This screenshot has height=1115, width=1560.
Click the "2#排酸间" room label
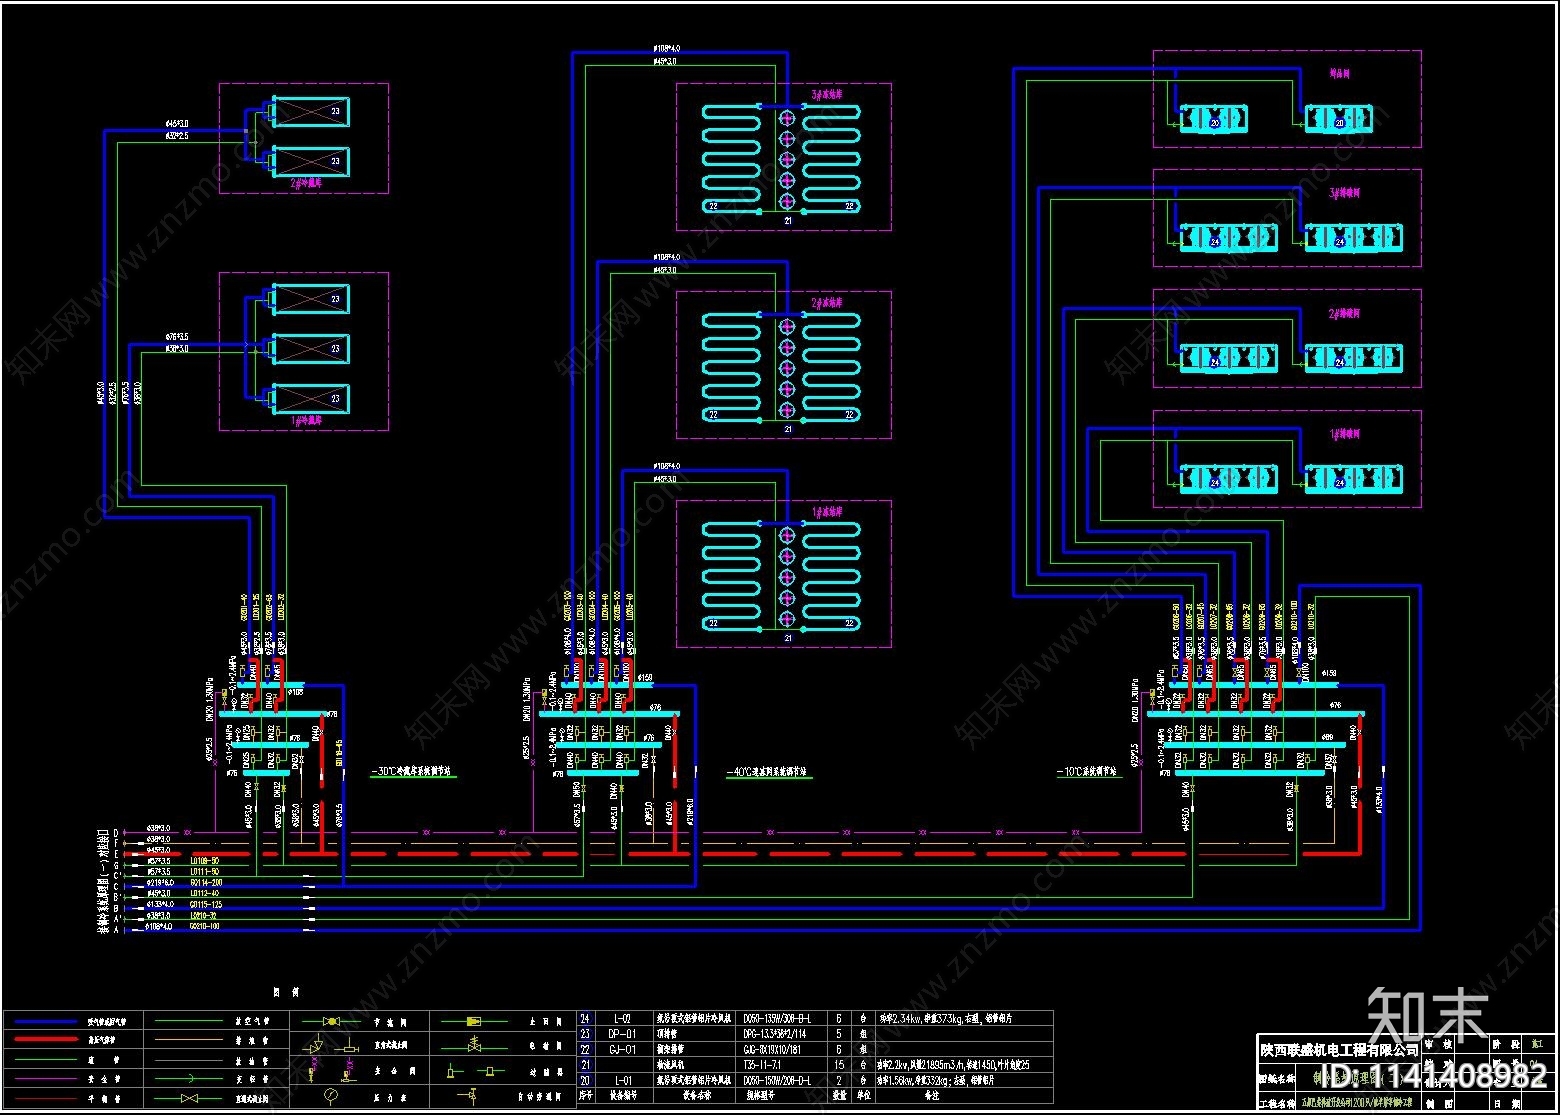tap(1345, 314)
